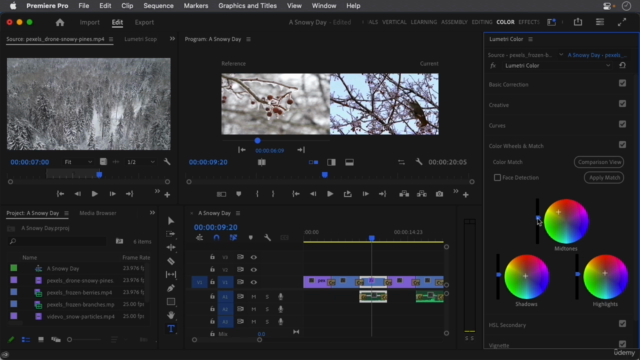This screenshot has width=640, height=360.
Task: Select the Razor tool
Action: pos(171,261)
